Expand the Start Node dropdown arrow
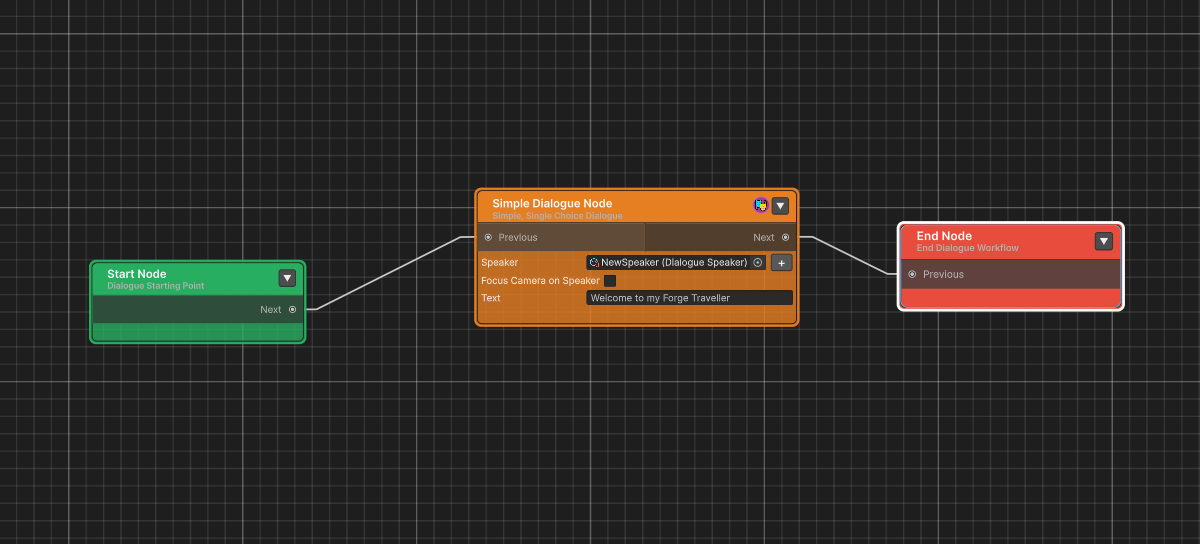 (287, 278)
